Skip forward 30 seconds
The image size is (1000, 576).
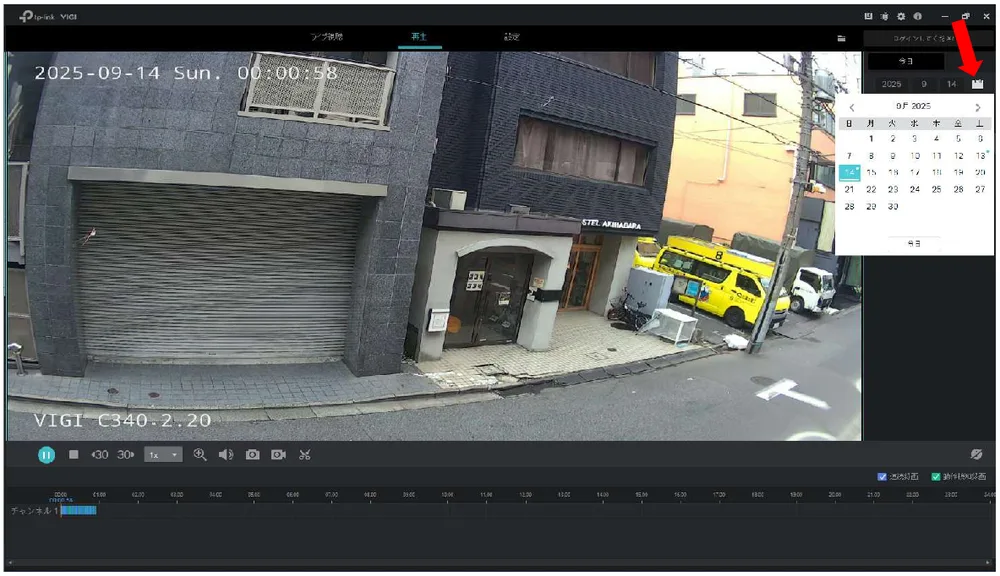click(126, 455)
